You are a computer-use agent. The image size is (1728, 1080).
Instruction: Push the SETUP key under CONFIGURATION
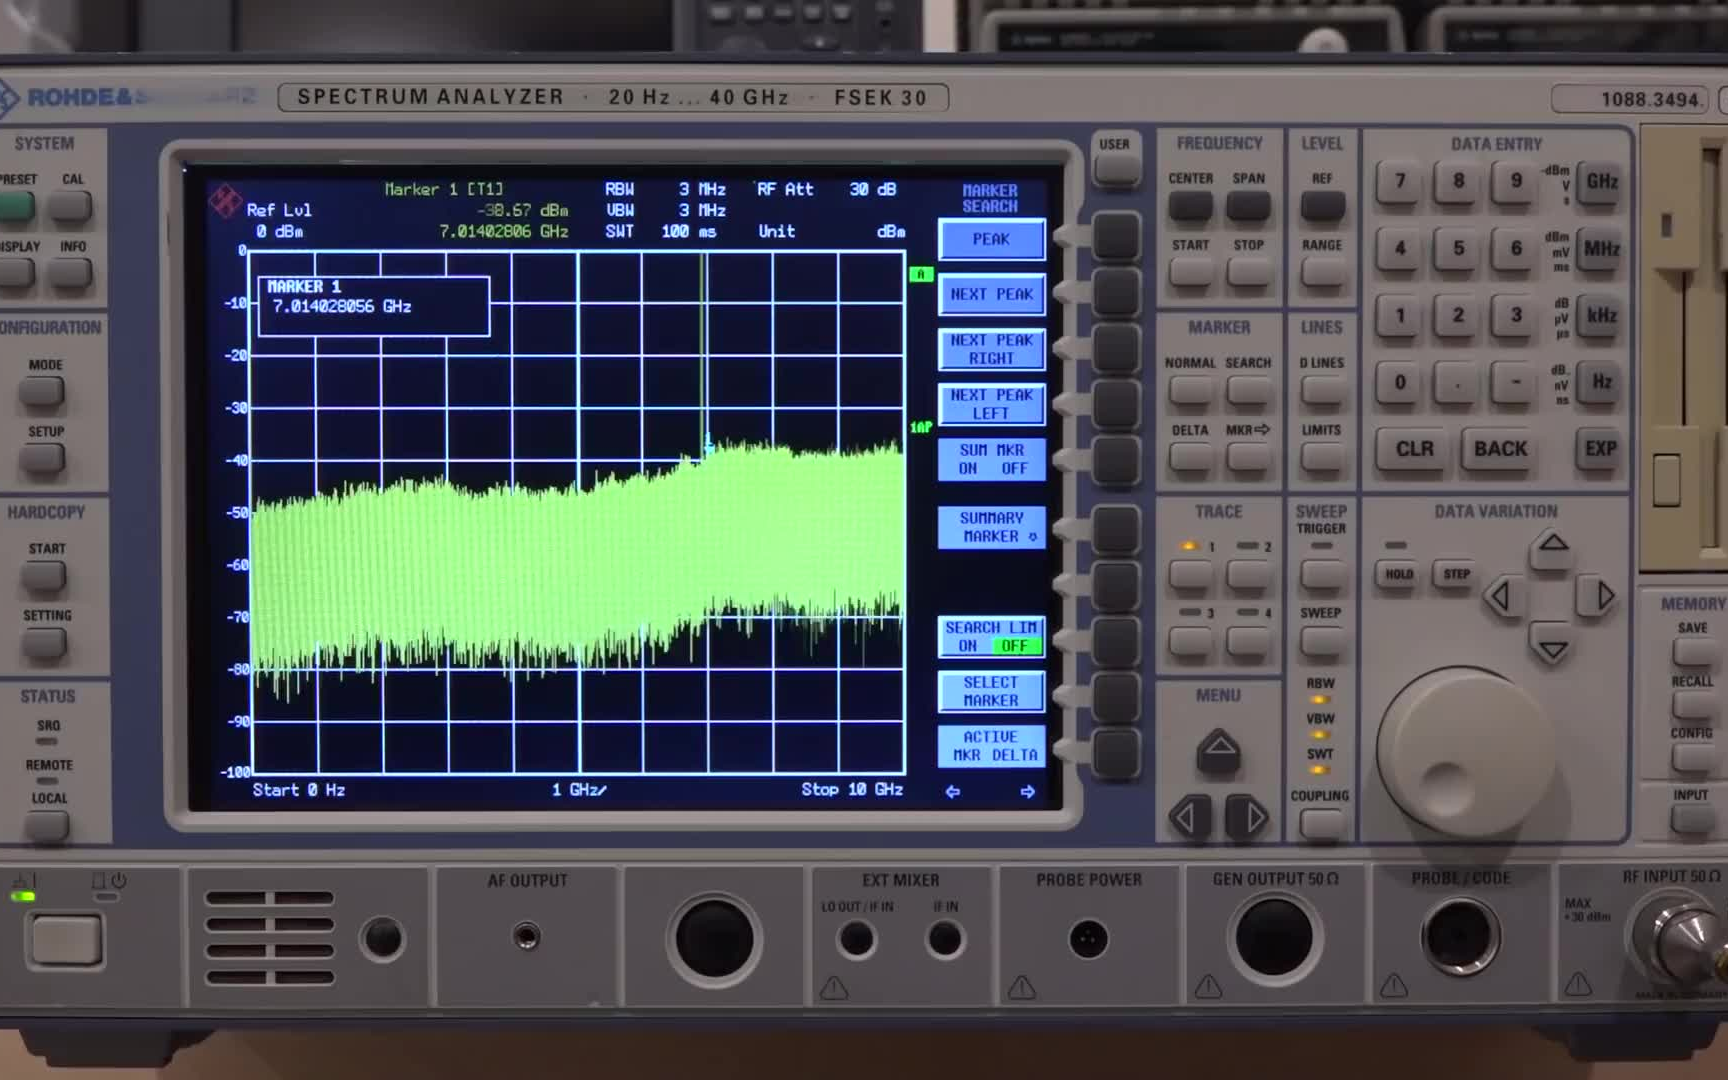43,460
